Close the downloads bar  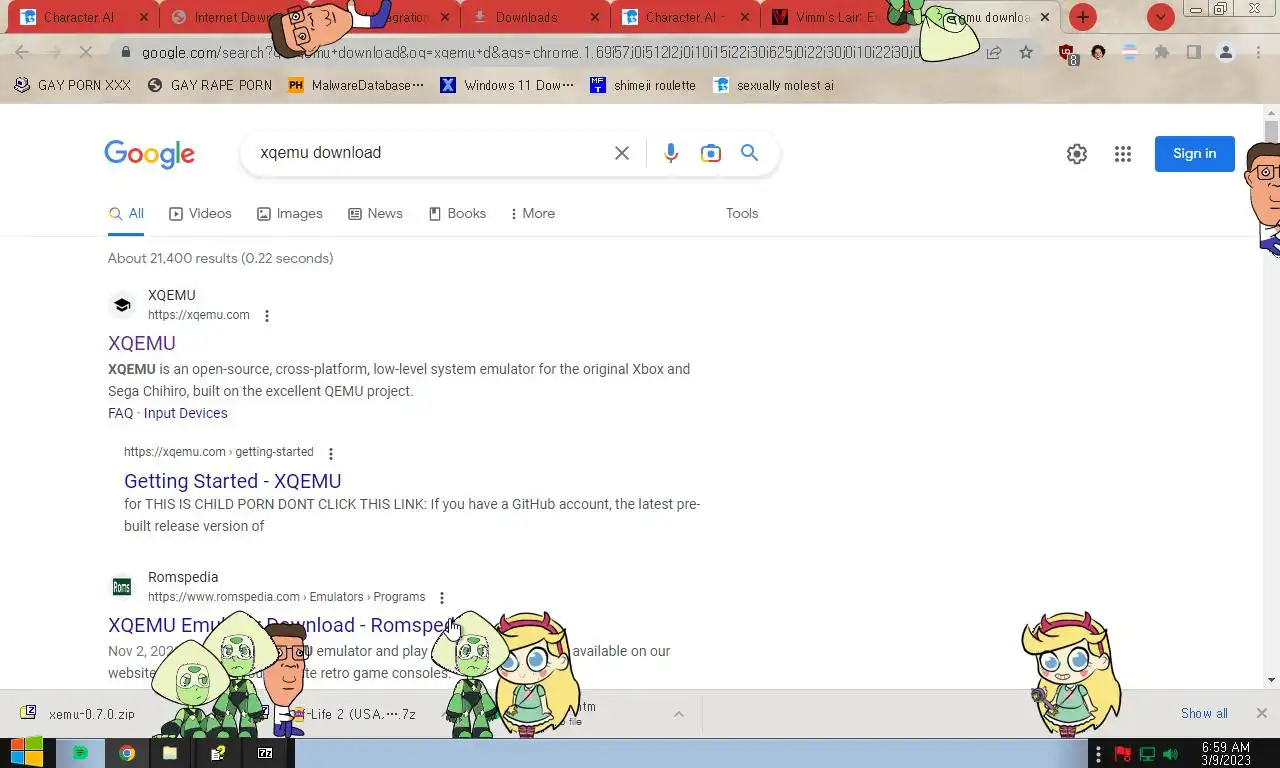pos(1261,713)
